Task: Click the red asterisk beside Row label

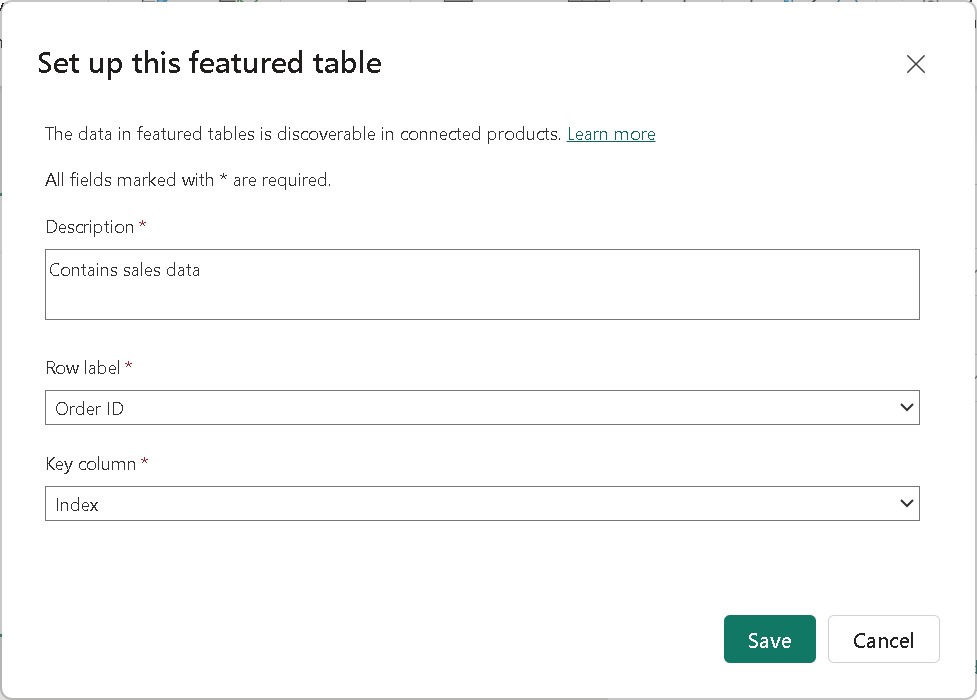Action: (128, 368)
